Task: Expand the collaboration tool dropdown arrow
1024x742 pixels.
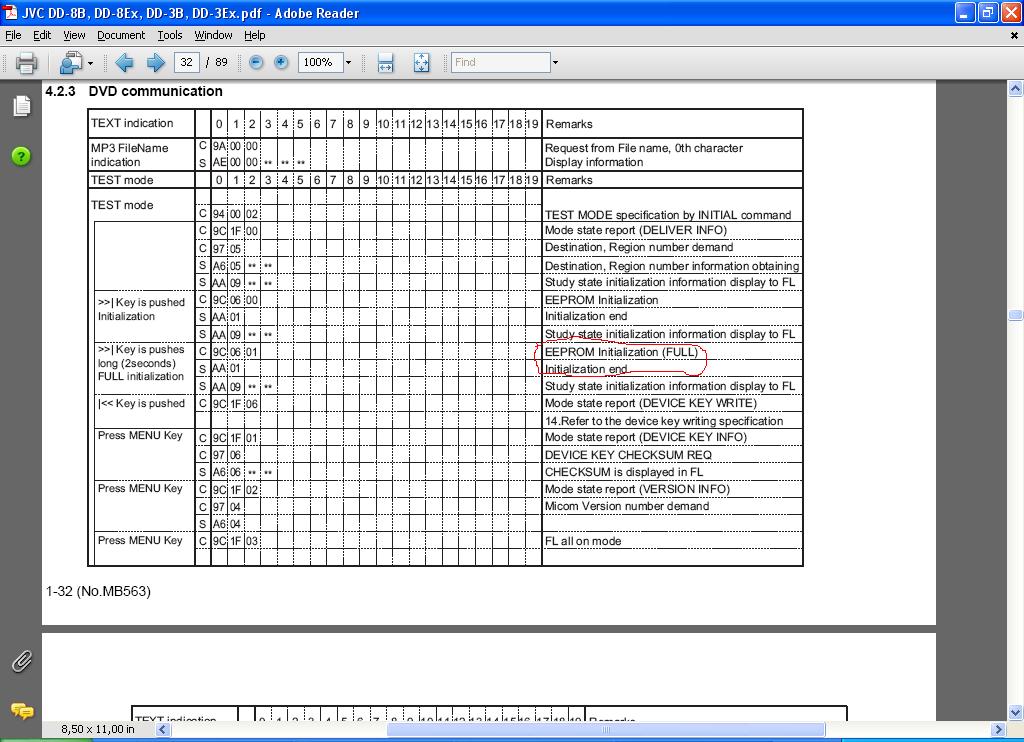Action: 90,63
